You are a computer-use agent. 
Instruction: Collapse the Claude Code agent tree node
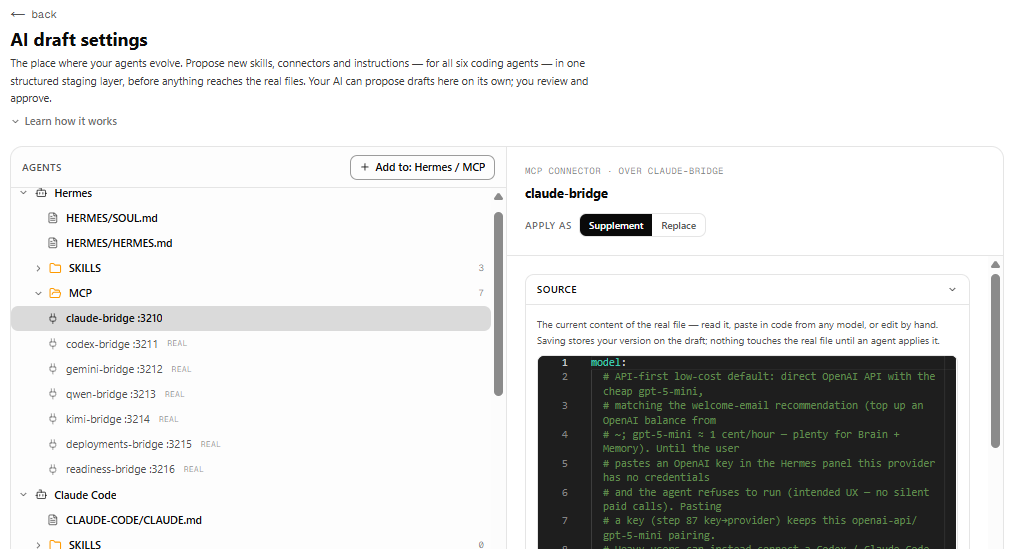(x=23, y=494)
